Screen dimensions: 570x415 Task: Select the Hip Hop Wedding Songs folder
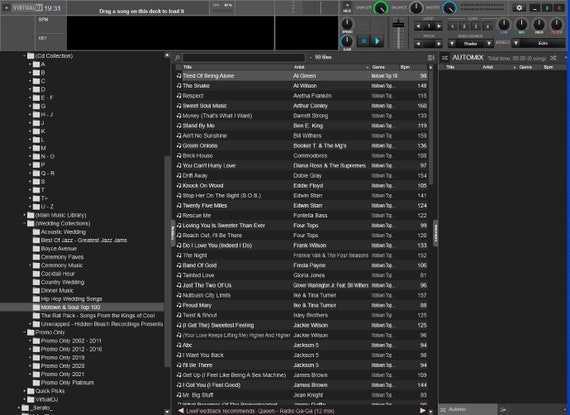71,299
